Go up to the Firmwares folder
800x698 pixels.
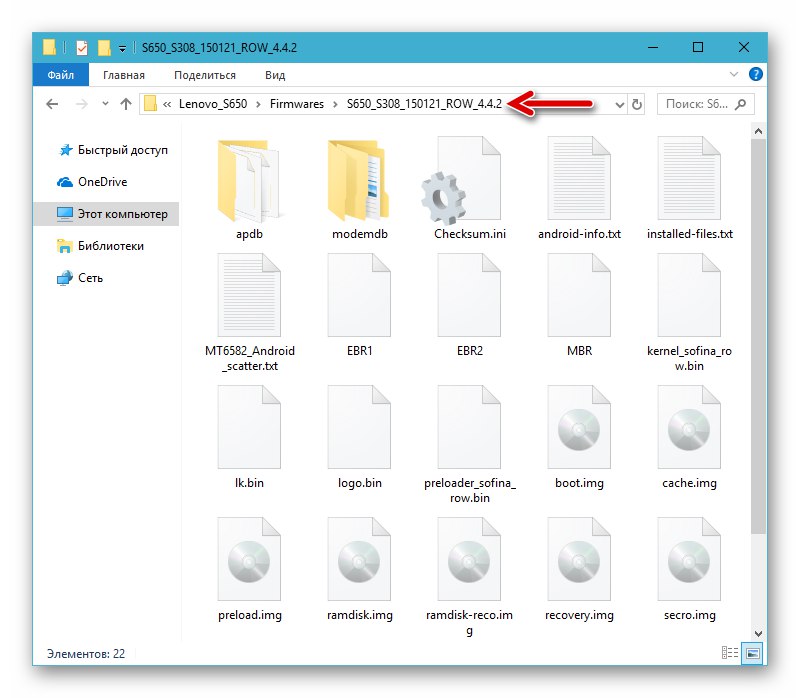[125, 104]
